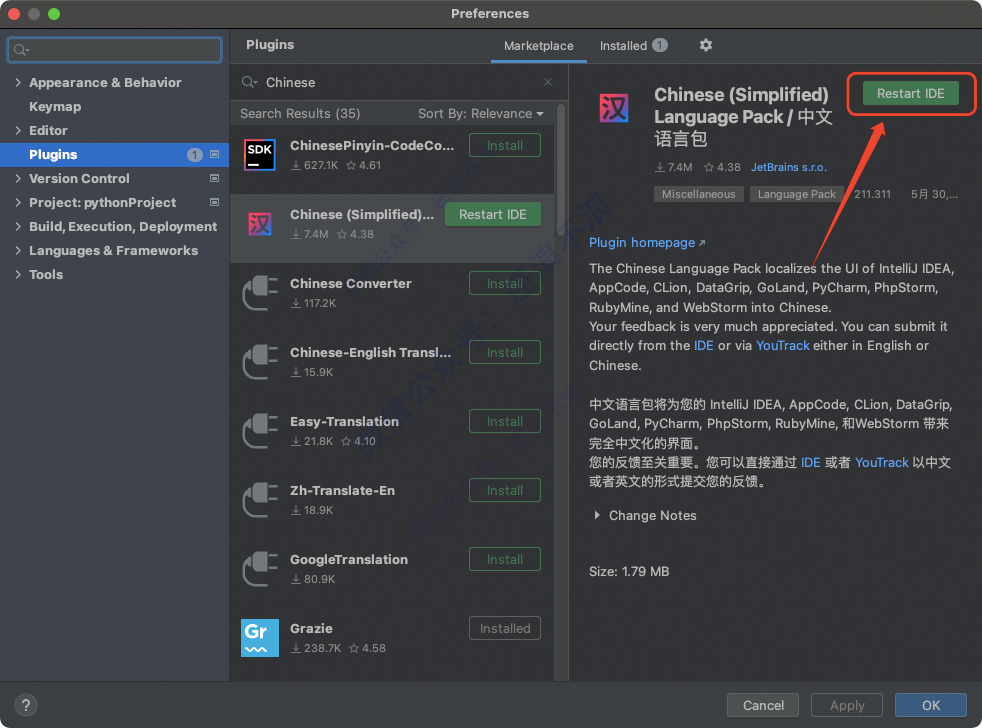Screen dimensions: 982x728
Task: Install ChinesePinyin-CodeCompletion plugin
Action: [505, 145]
